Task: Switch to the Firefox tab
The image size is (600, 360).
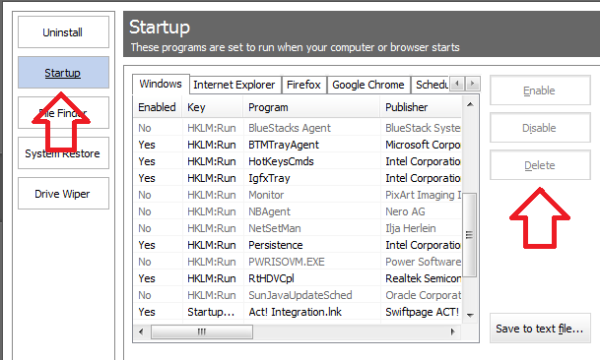Action: point(304,85)
